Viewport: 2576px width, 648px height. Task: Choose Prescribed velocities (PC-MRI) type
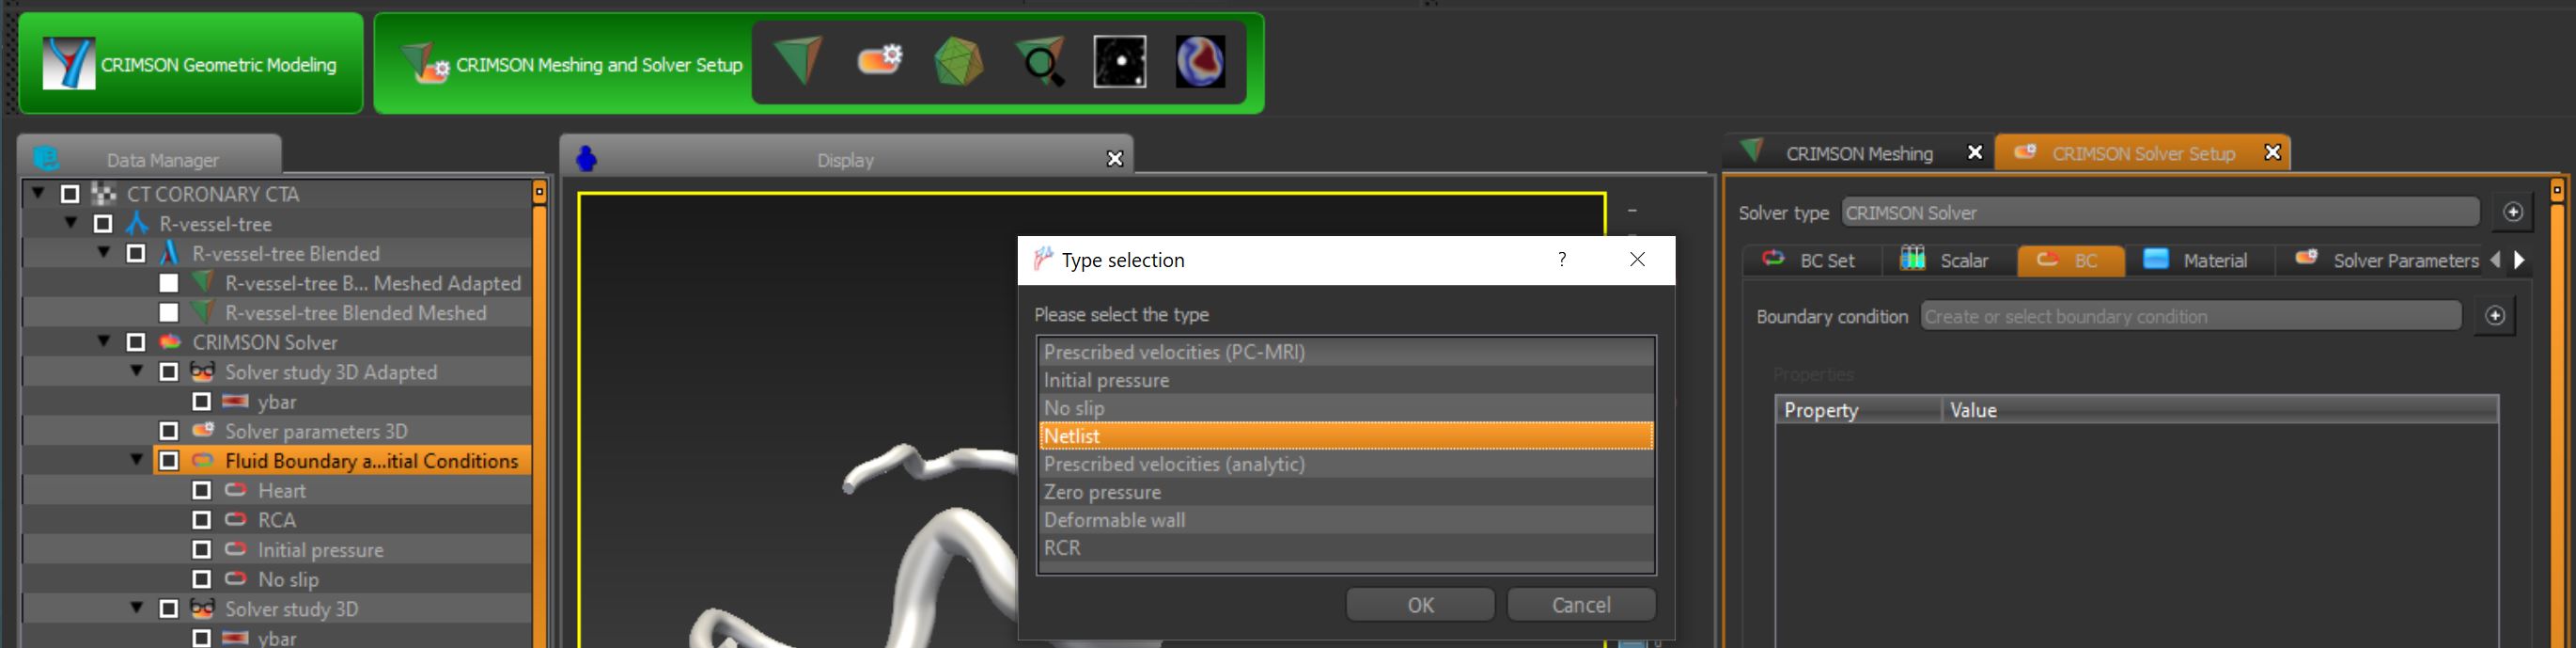coord(1346,352)
